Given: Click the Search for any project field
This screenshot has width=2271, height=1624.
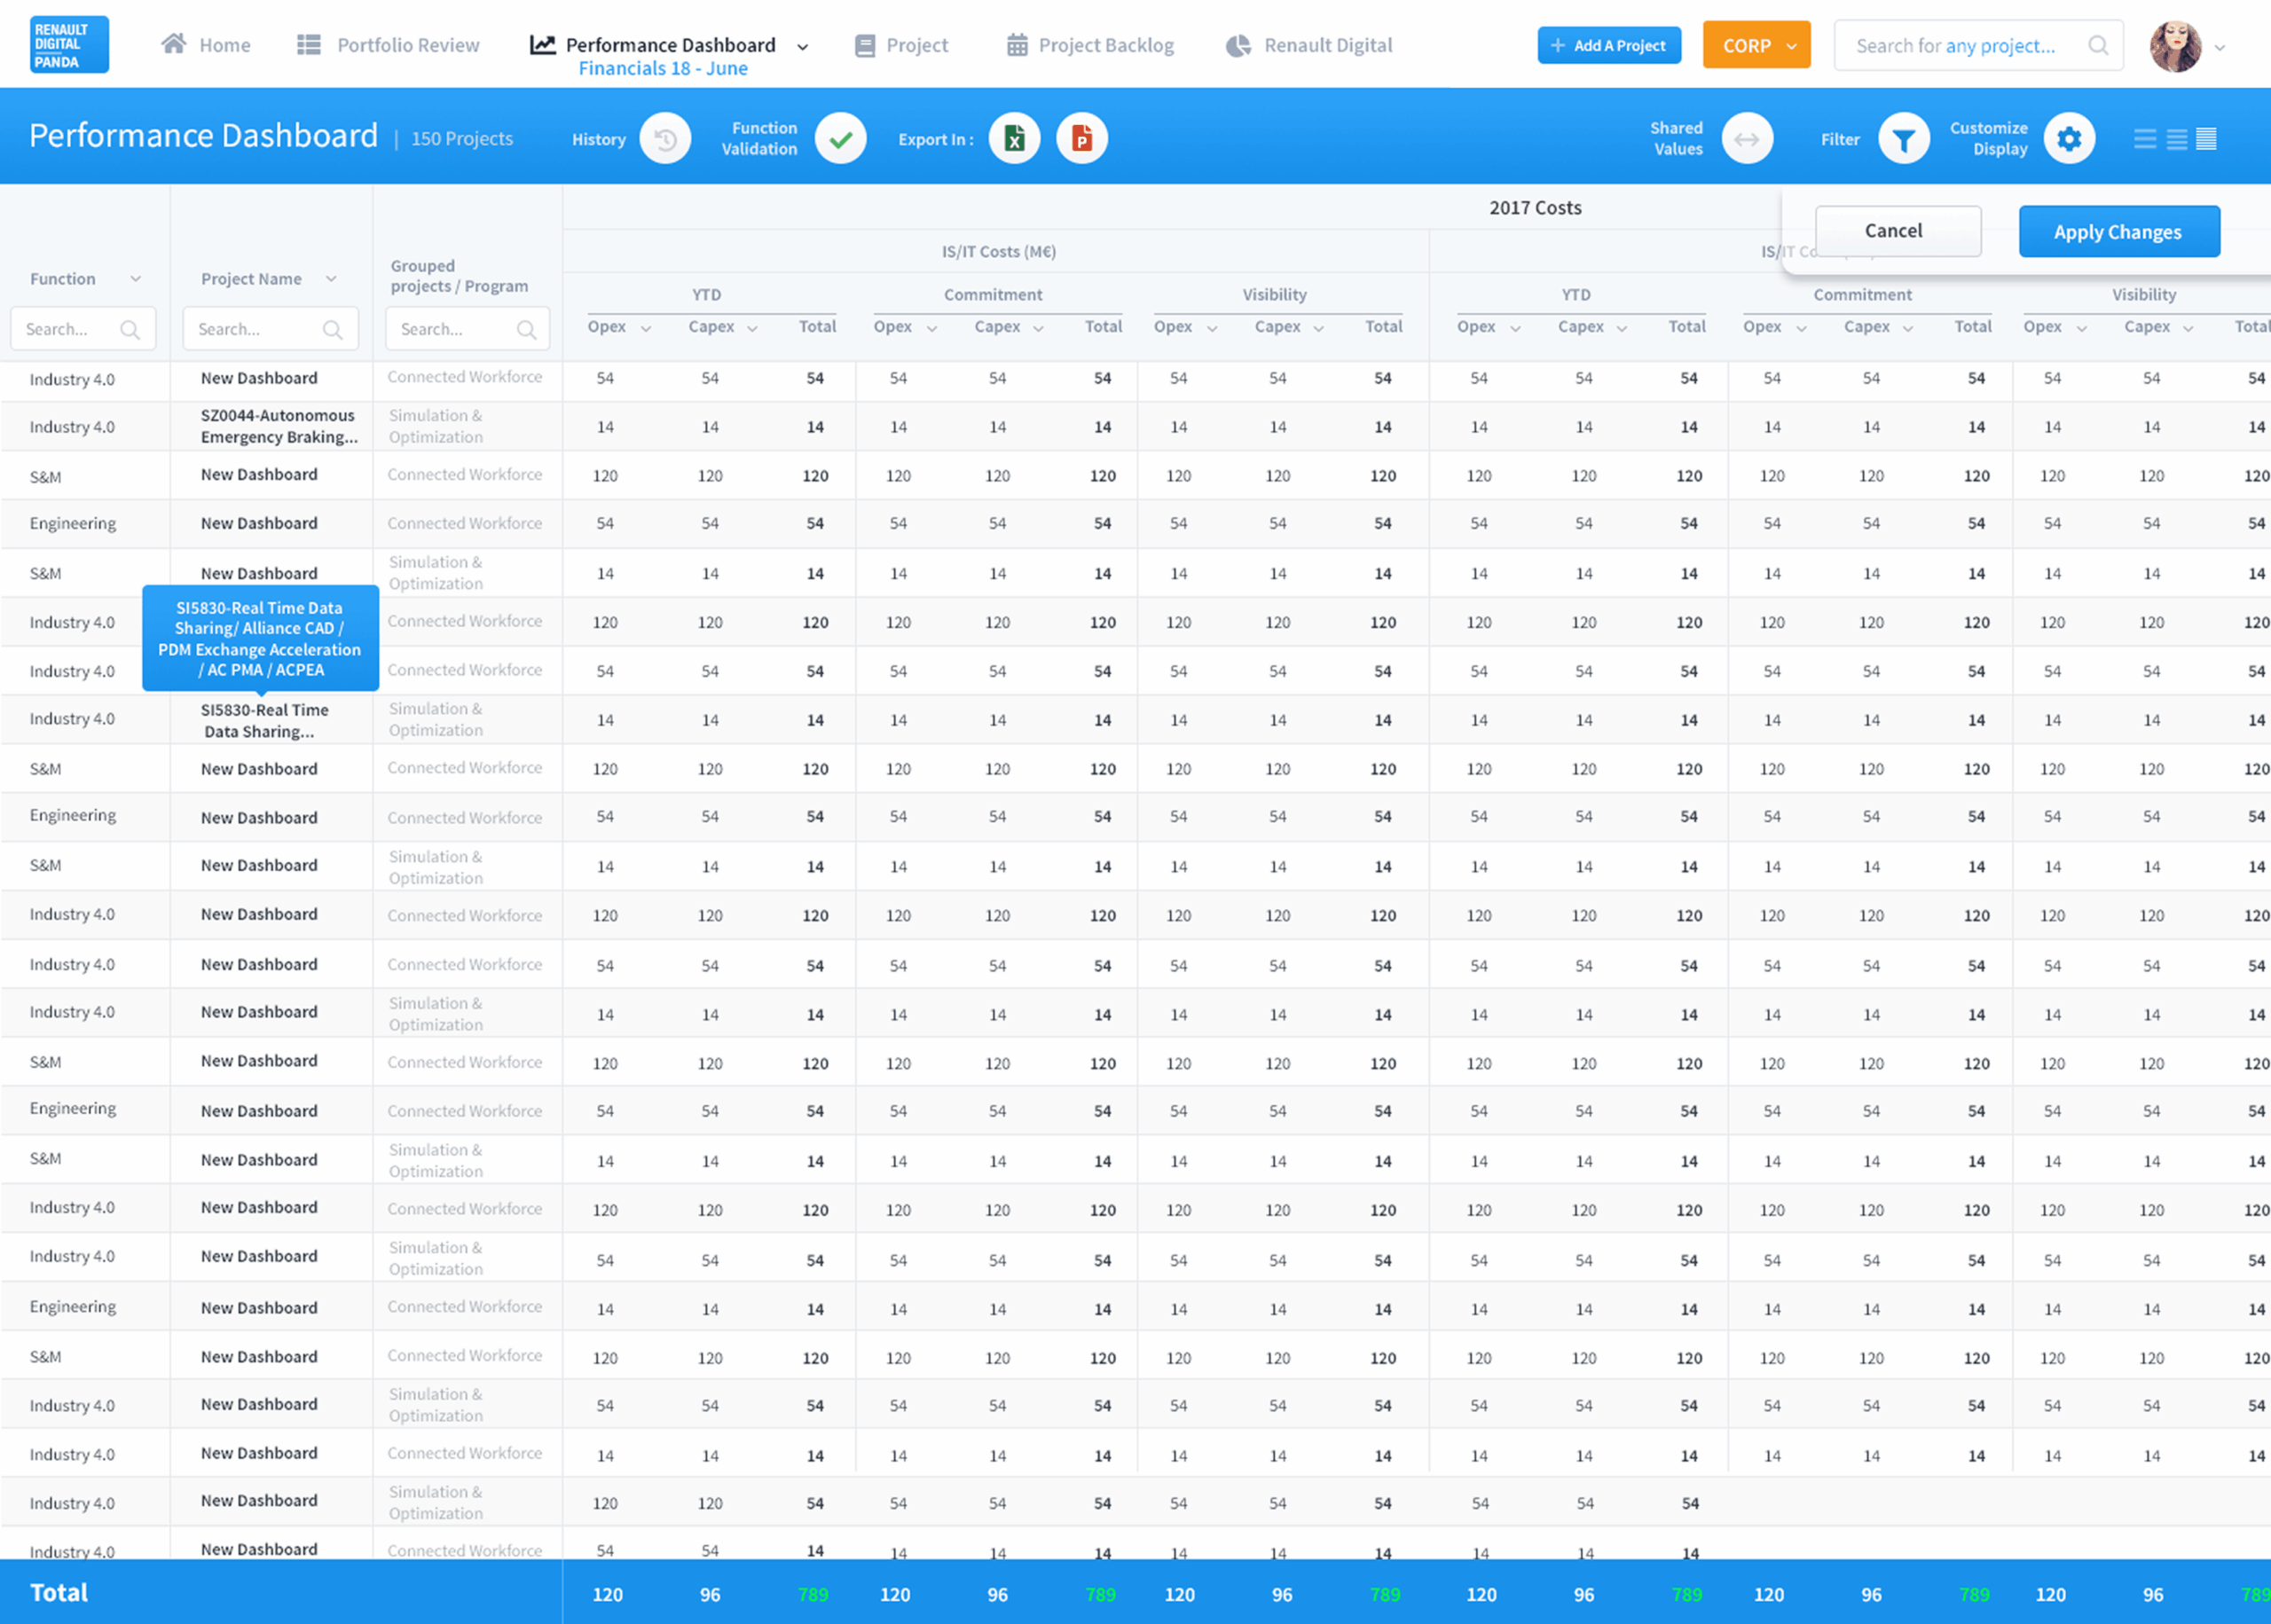Looking at the screenshot, I should tap(1960, 45).
